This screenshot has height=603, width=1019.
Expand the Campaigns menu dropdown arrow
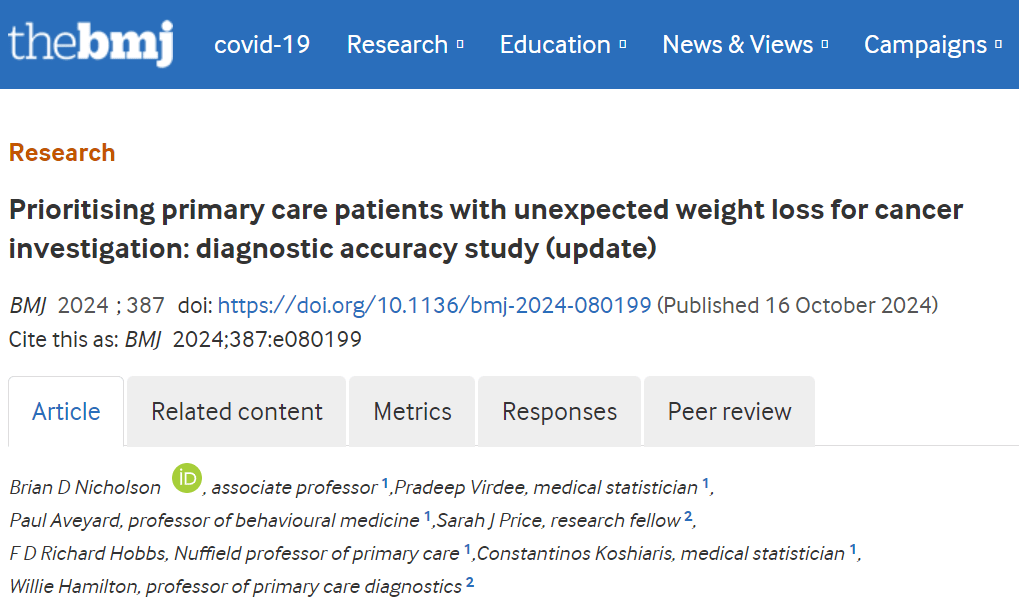coord(998,45)
